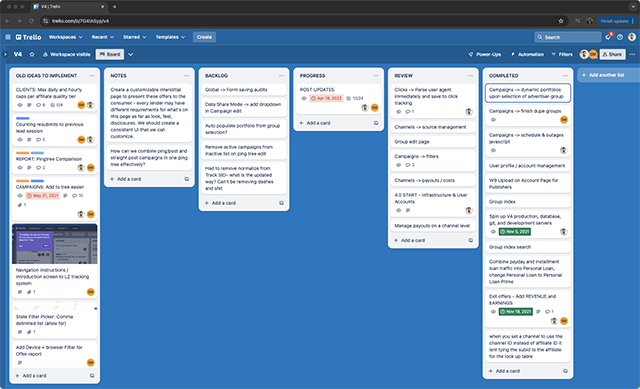Screen dimensions: 640x389
Task: Open the help question mark icon
Action: pyautogui.click(x=620, y=37)
